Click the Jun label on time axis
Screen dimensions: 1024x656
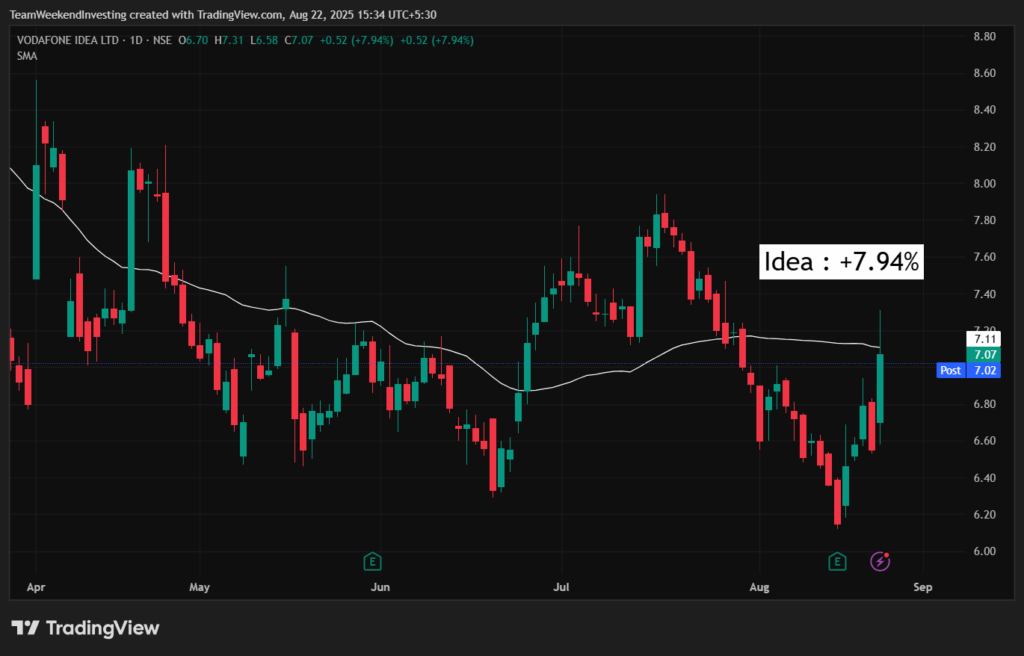pos(380,587)
